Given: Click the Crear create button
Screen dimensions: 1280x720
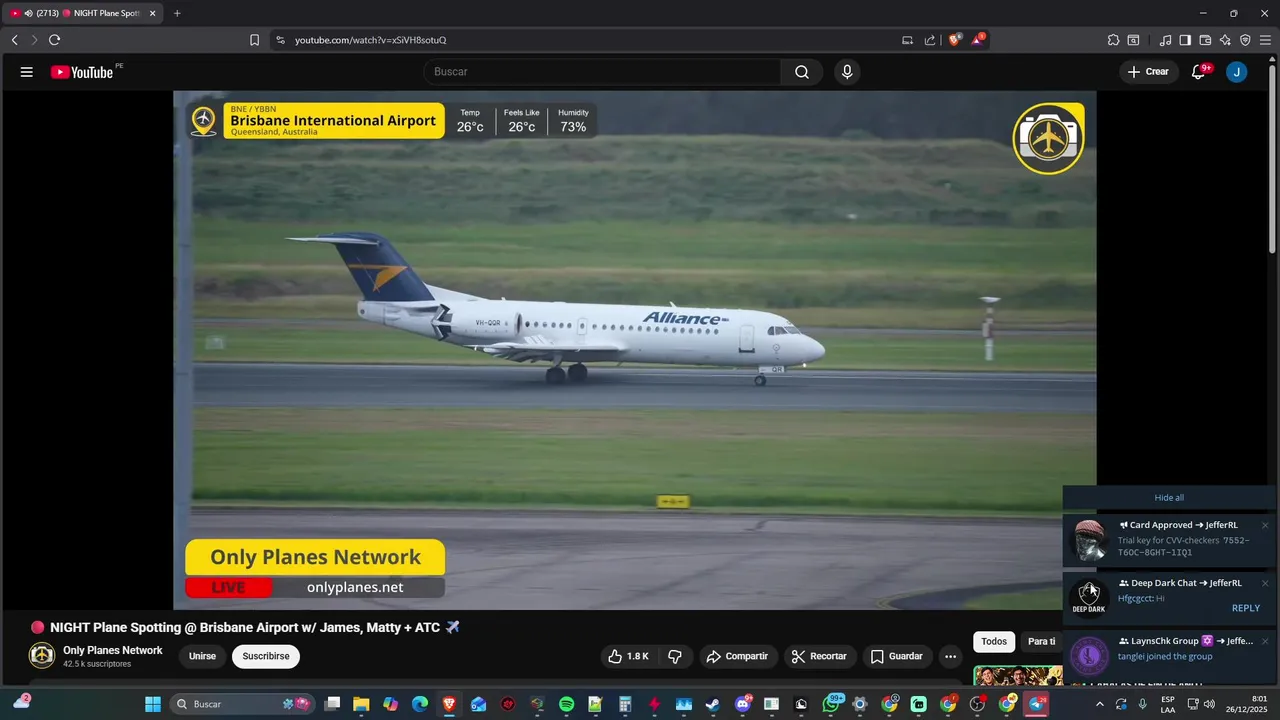Looking at the screenshot, I should coord(1148,72).
